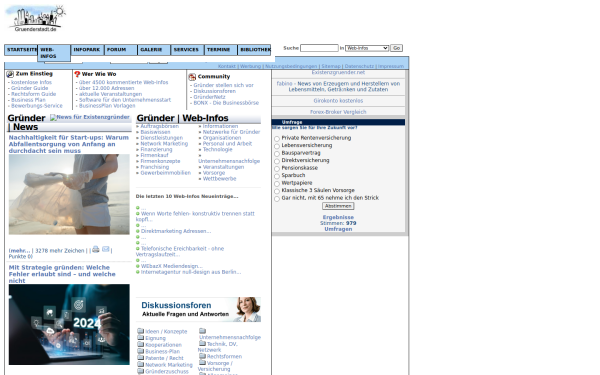Click folder icon beside Business-Plan forum
Image resolution: width=600 pixels, height=375 pixels.
click(x=140, y=351)
